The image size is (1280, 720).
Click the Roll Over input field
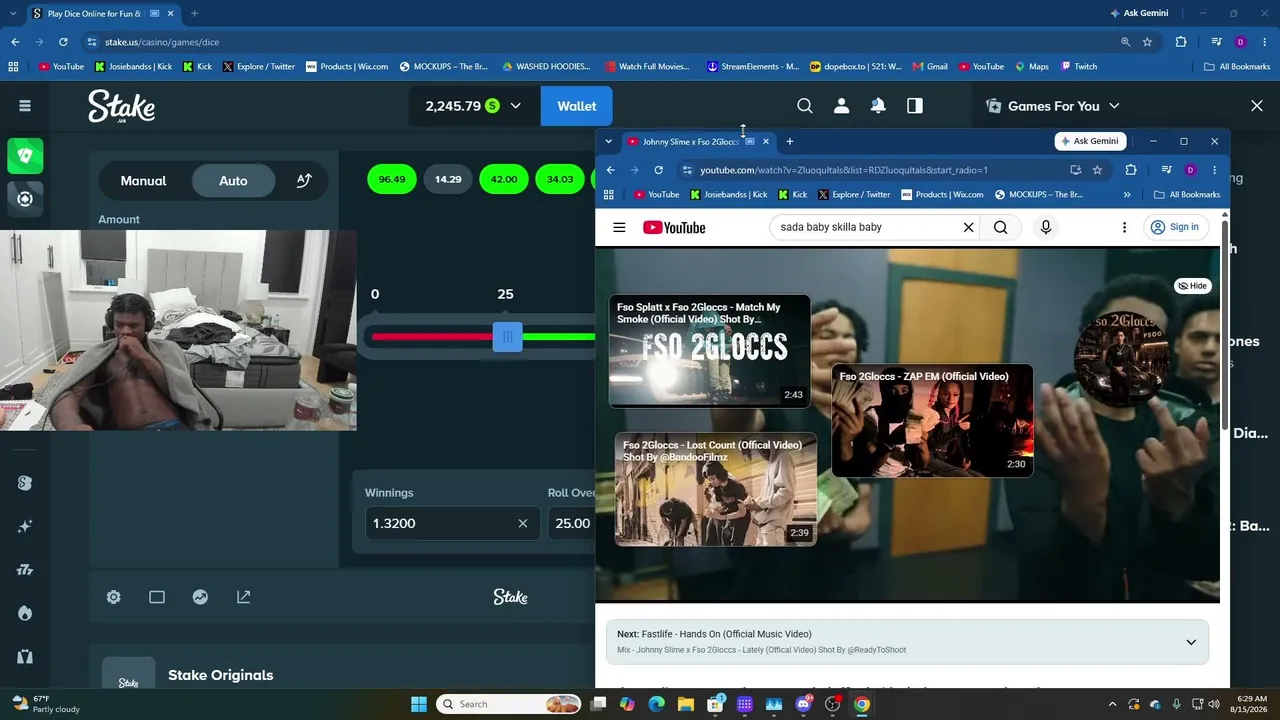click(572, 523)
